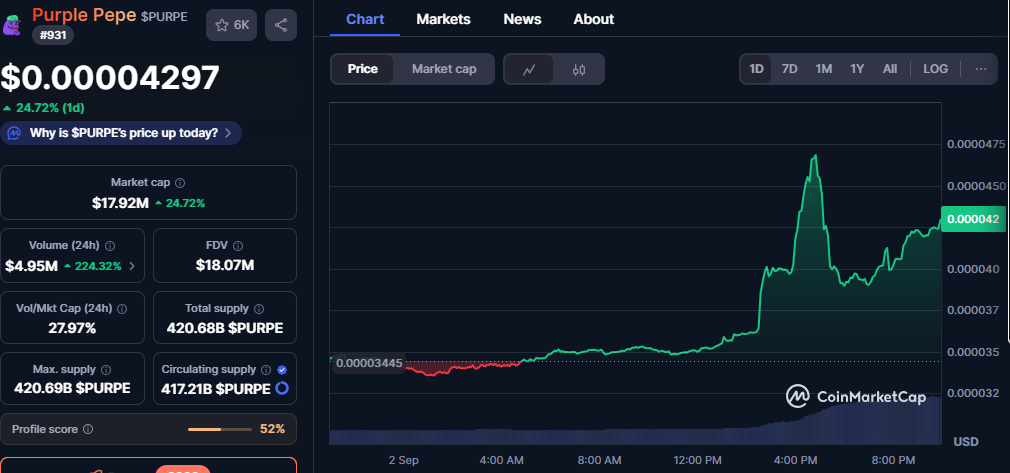Click the Profile score info icon
Screen dimensions: 1010x473
click(x=88, y=429)
